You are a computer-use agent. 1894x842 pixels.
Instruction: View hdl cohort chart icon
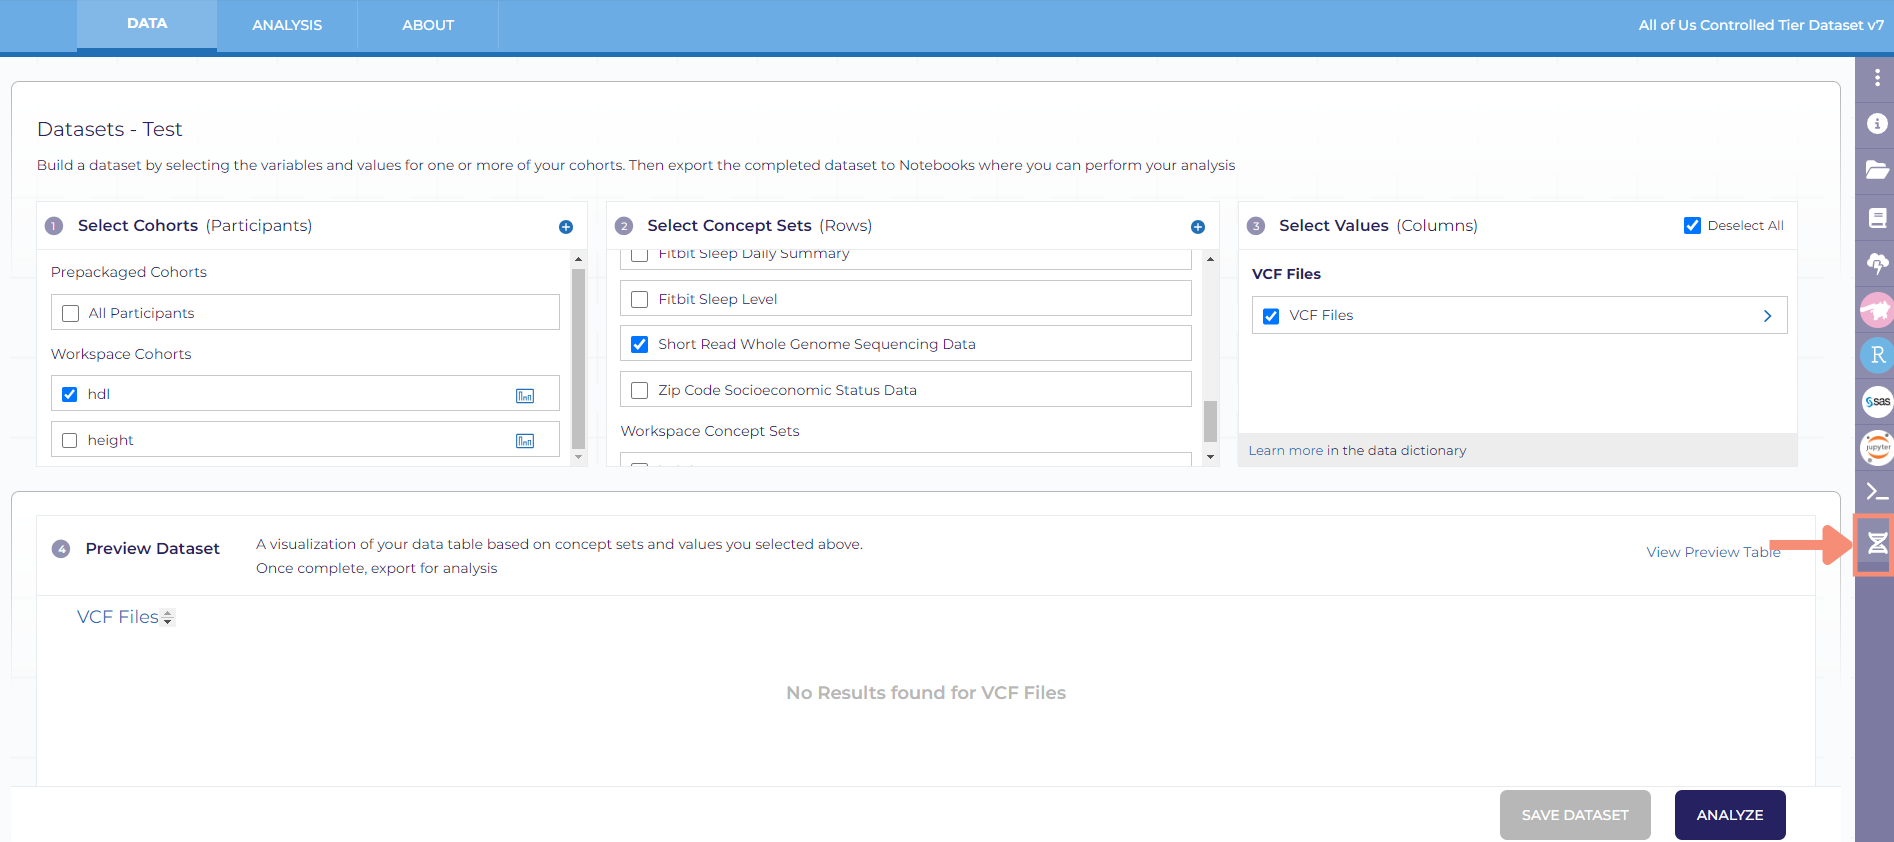525,396
